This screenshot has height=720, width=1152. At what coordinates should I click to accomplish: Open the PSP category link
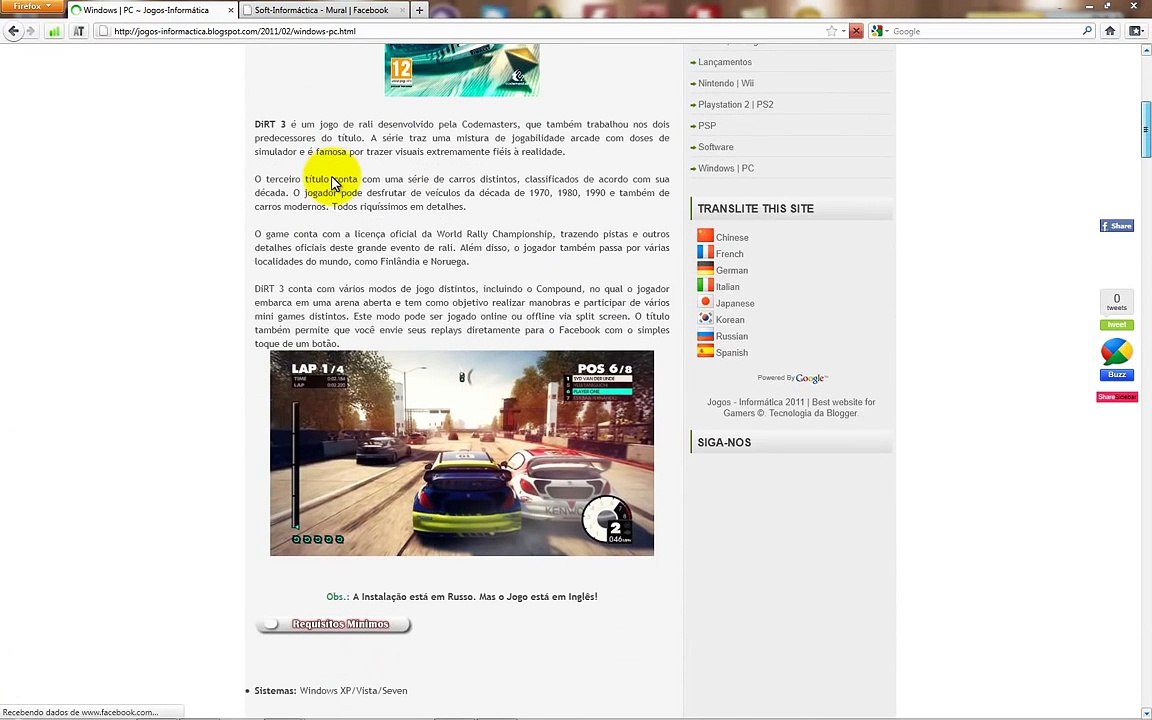[x=707, y=126]
